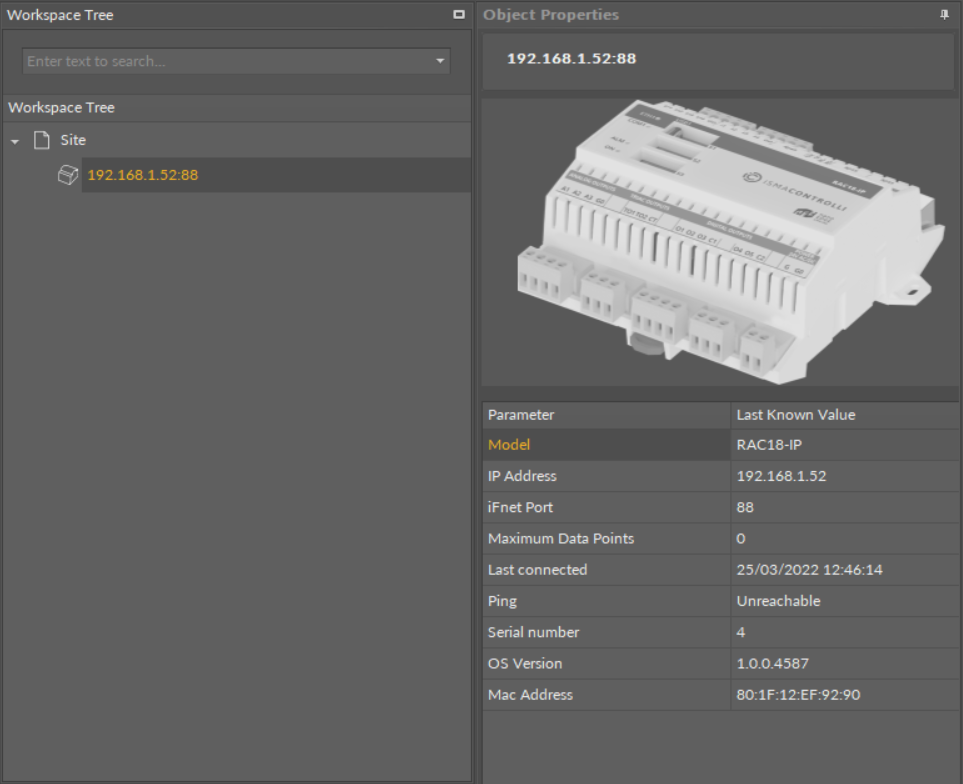Click the RAC18-IP controller image
Viewport: 963px width, 784px height.
tap(720, 240)
